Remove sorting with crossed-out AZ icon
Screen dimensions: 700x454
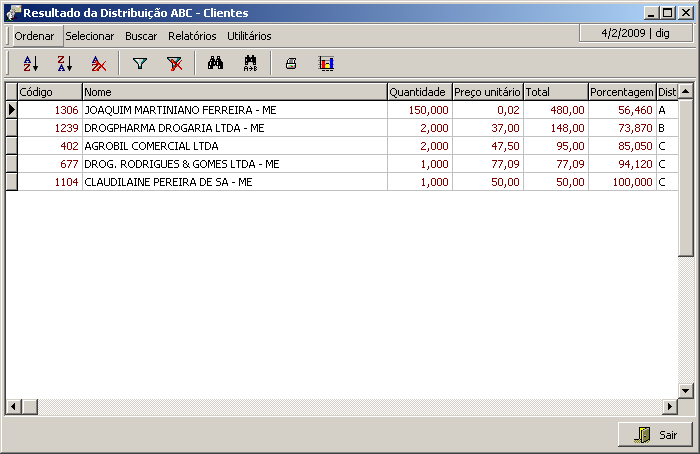pos(98,64)
